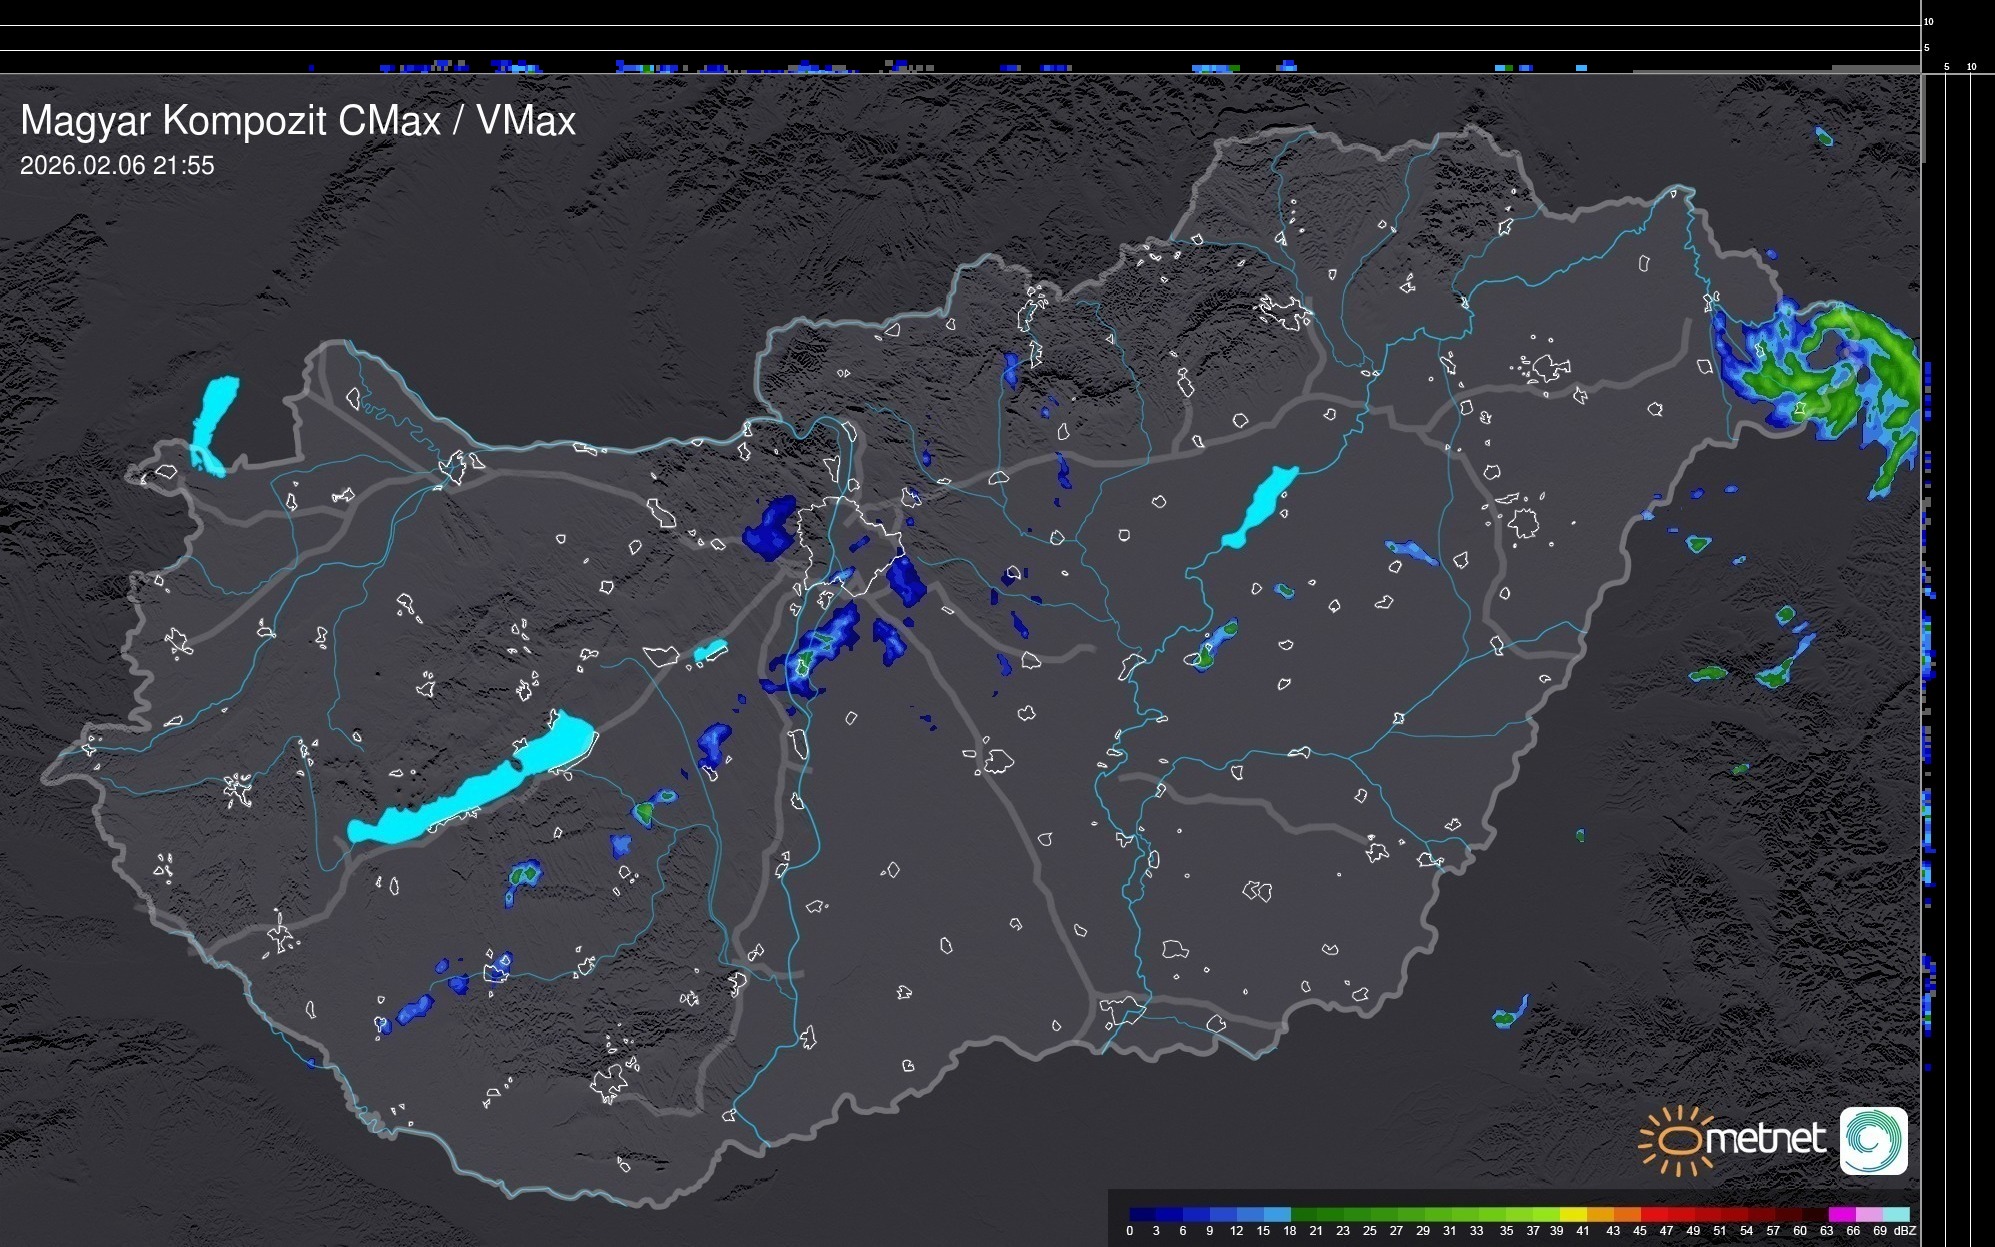Click the right vertical VMax profile strip

coord(1956,600)
